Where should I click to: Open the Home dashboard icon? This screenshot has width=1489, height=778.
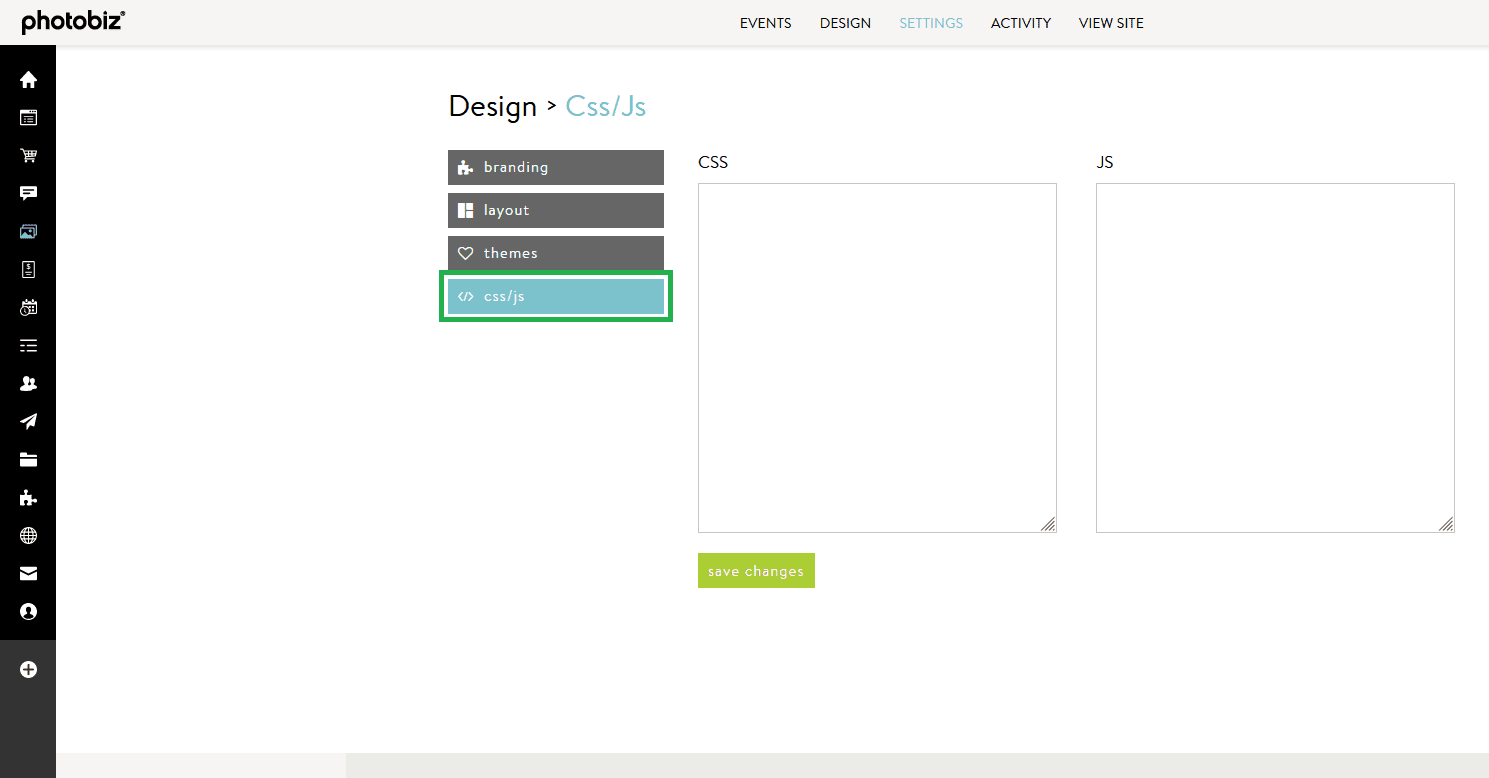click(x=28, y=78)
